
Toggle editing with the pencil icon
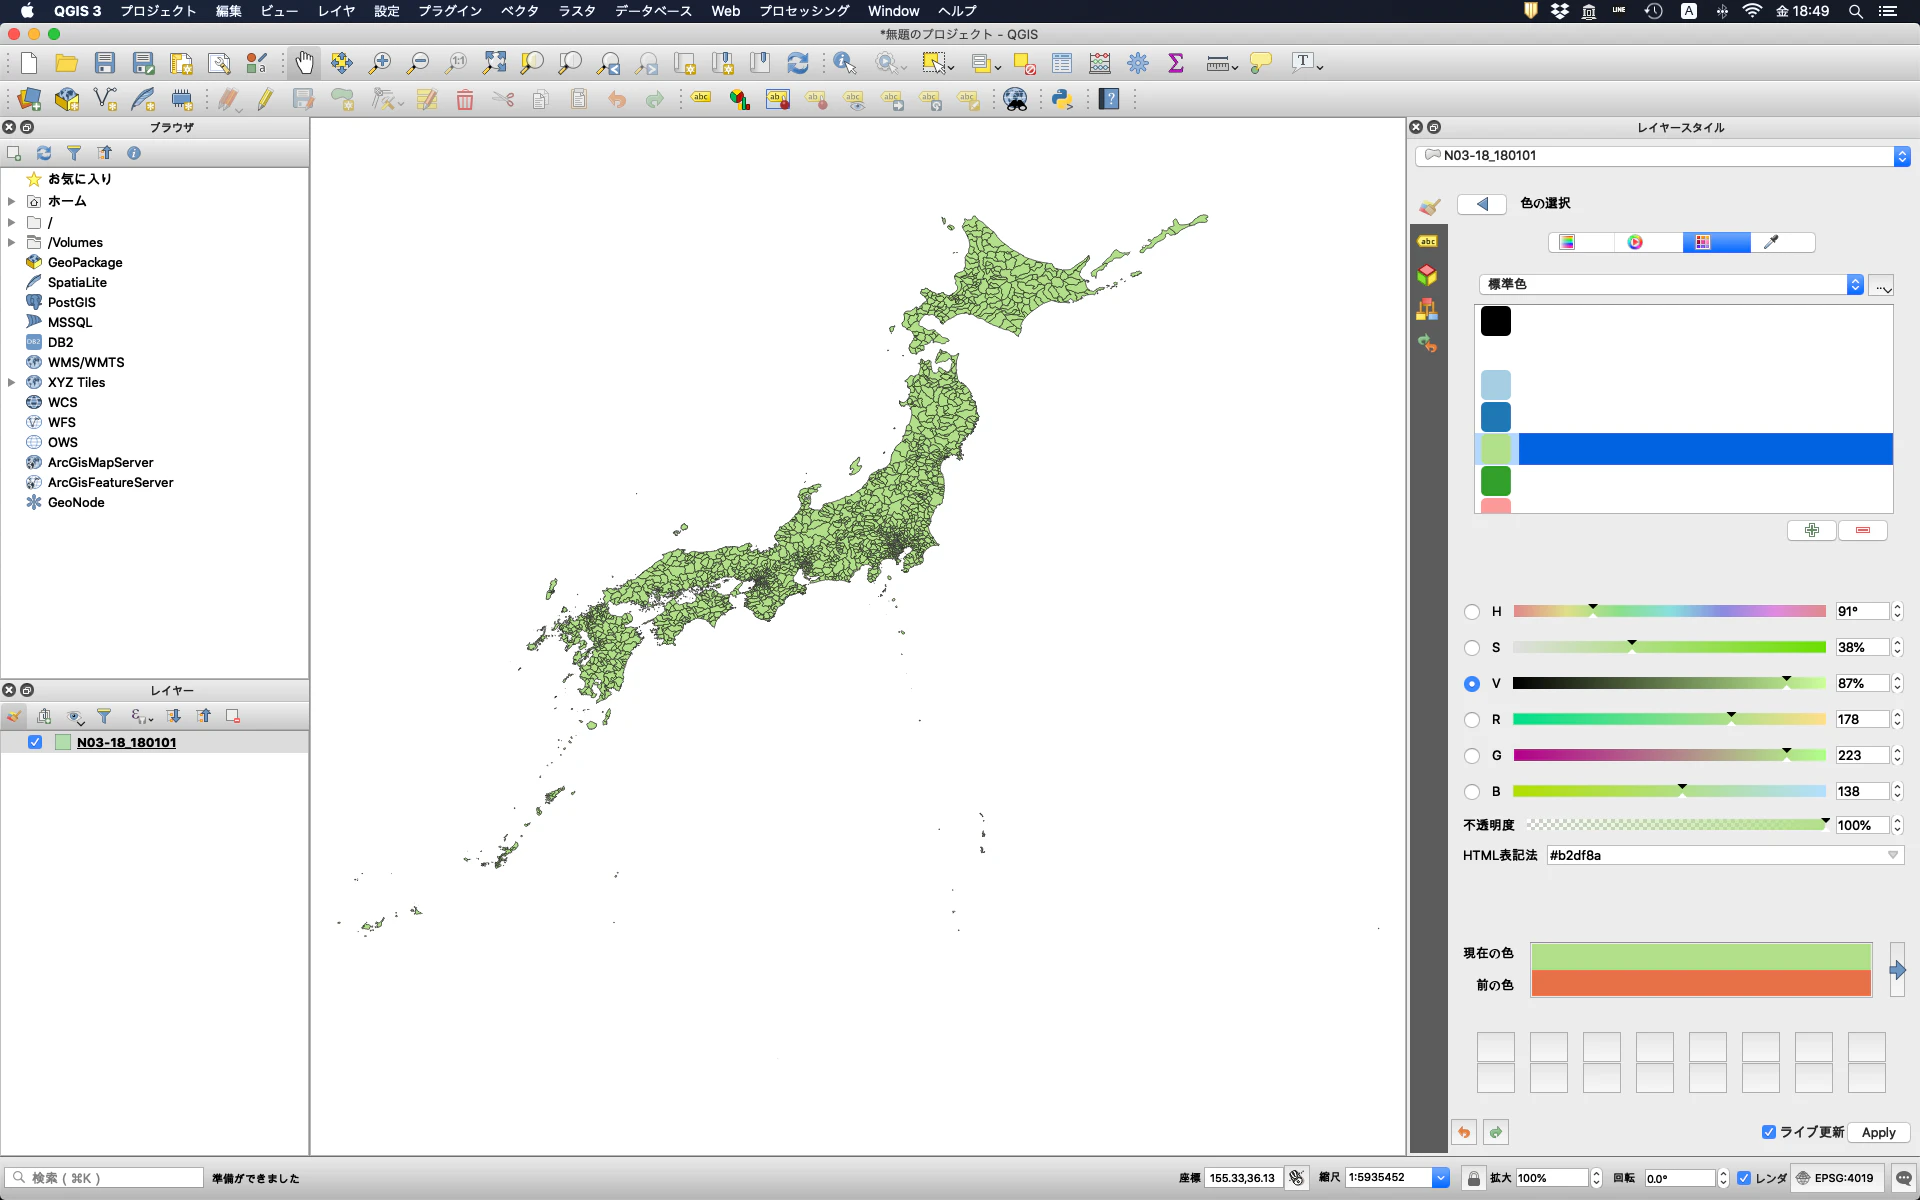click(x=265, y=99)
